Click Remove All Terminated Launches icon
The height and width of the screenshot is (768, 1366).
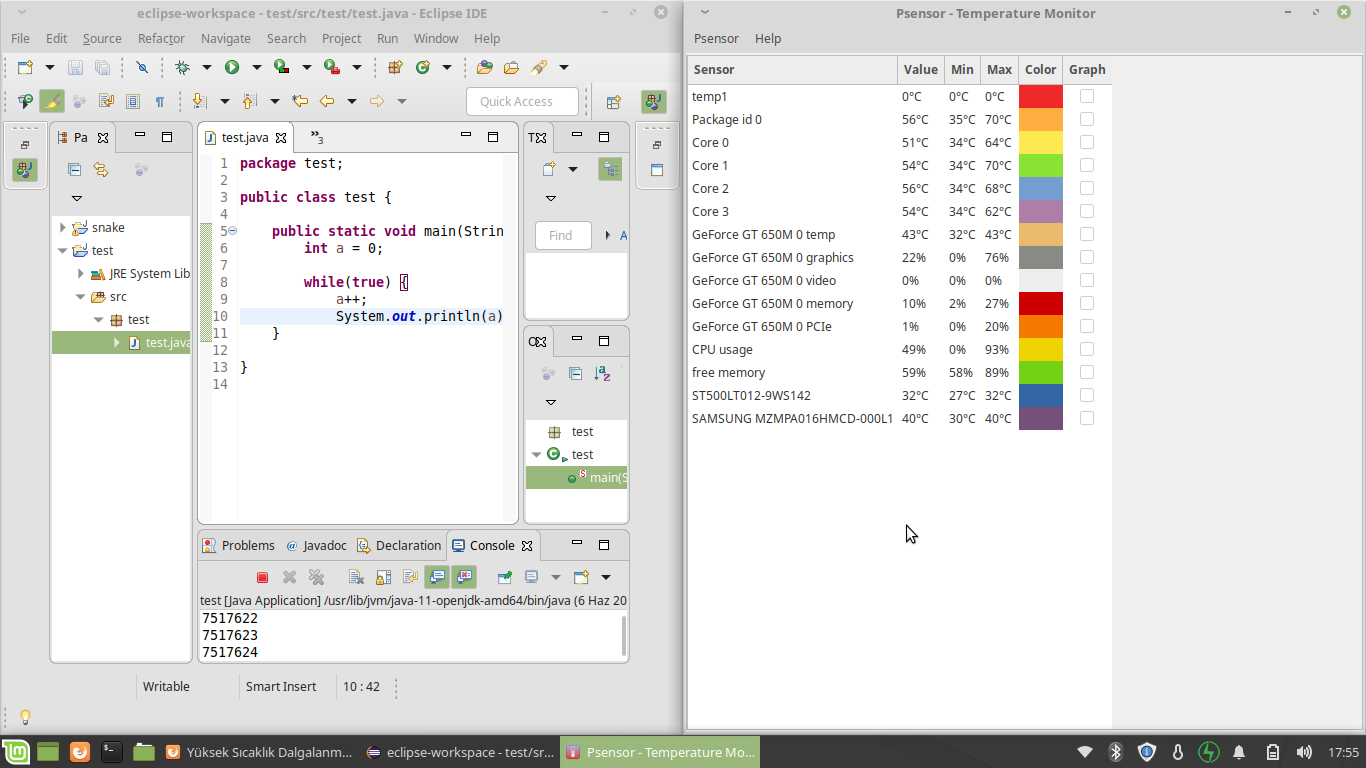tap(316, 577)
